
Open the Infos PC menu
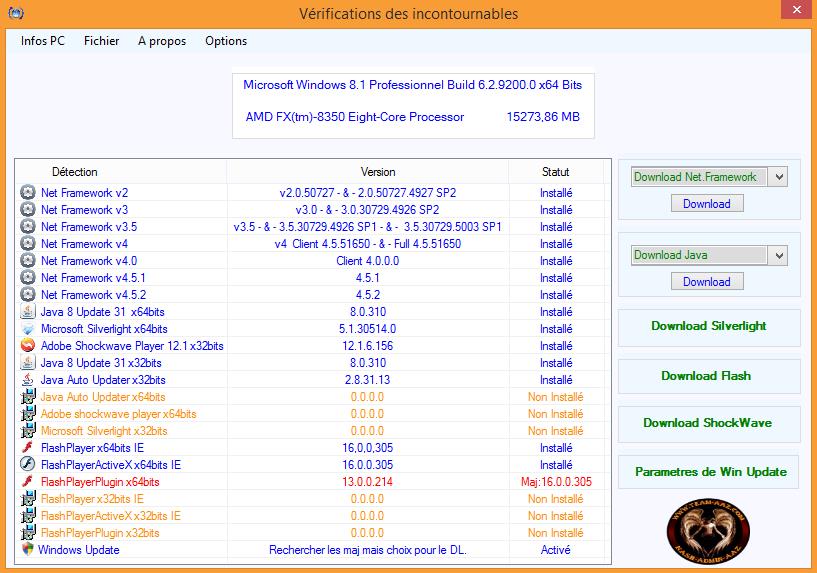43,41
